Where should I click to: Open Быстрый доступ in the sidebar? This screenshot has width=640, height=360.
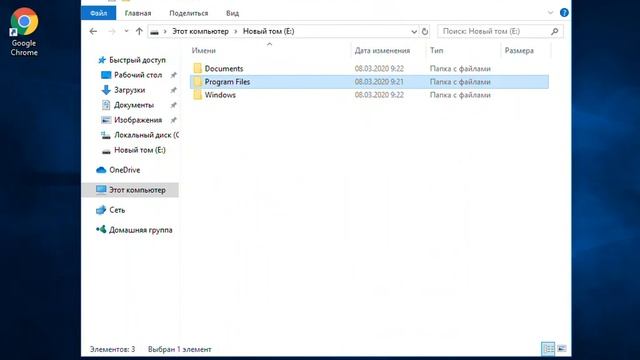137,60
